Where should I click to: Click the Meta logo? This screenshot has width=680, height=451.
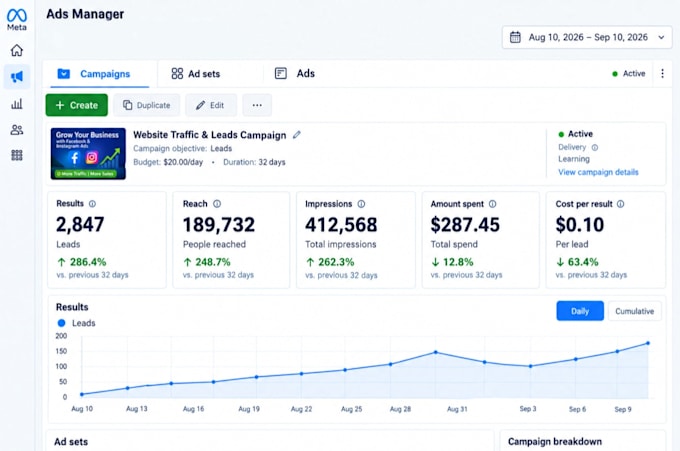pyautogui.click(x=17, y=20)
